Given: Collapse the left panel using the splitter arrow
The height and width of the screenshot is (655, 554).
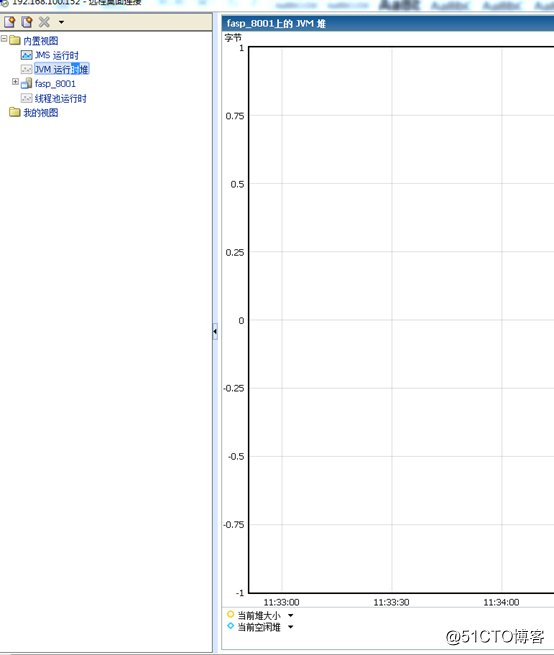Looking at the screenshot, I should (x=215, y=331).
